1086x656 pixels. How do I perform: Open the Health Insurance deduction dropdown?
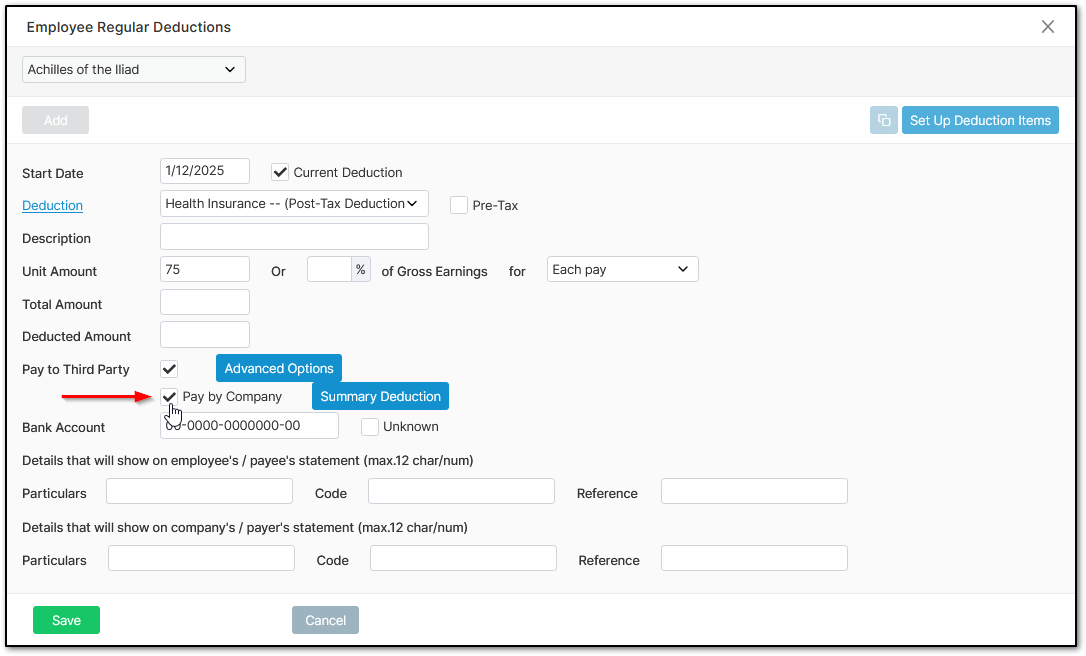click(294, 204)
